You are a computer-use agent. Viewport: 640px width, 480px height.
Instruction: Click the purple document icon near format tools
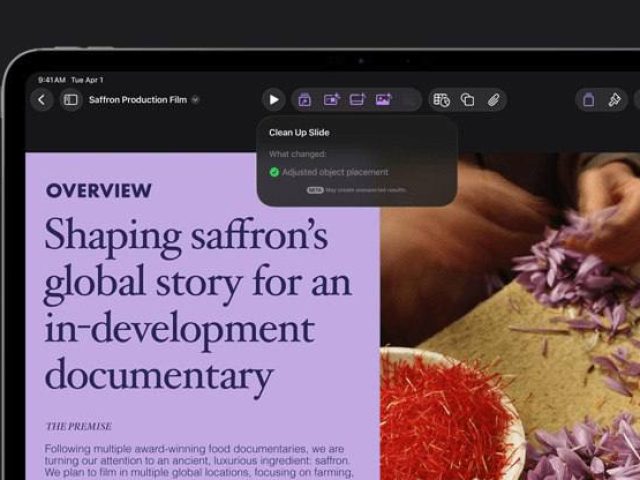coord(589,100)
